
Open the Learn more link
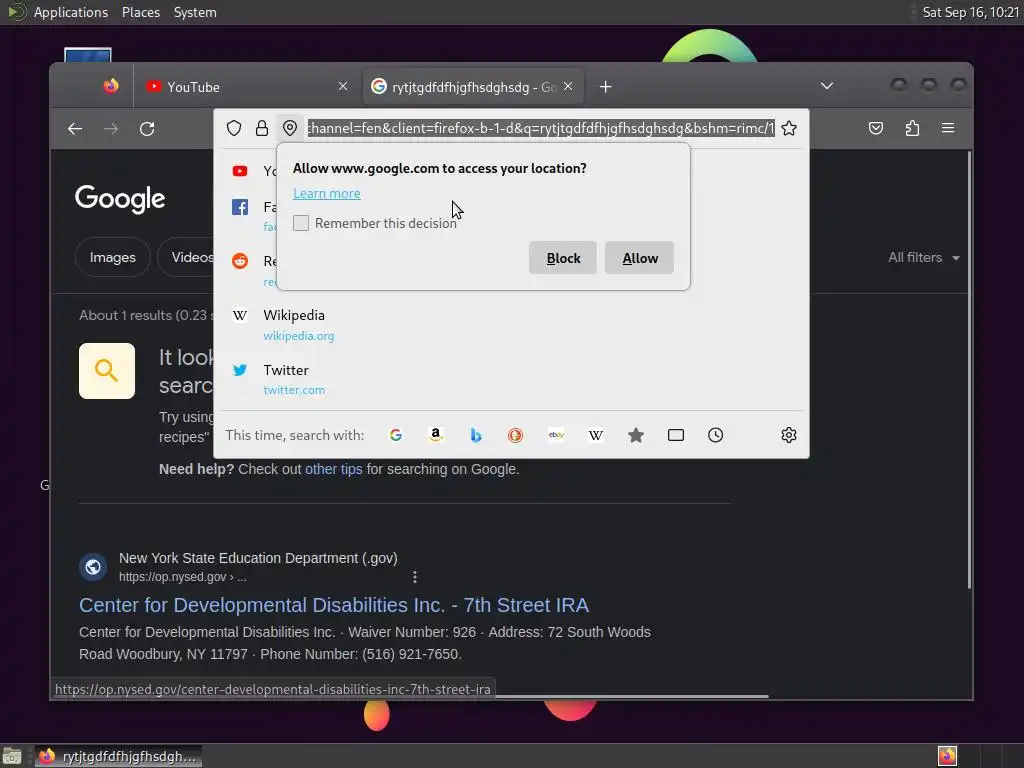tap(327, 193)
